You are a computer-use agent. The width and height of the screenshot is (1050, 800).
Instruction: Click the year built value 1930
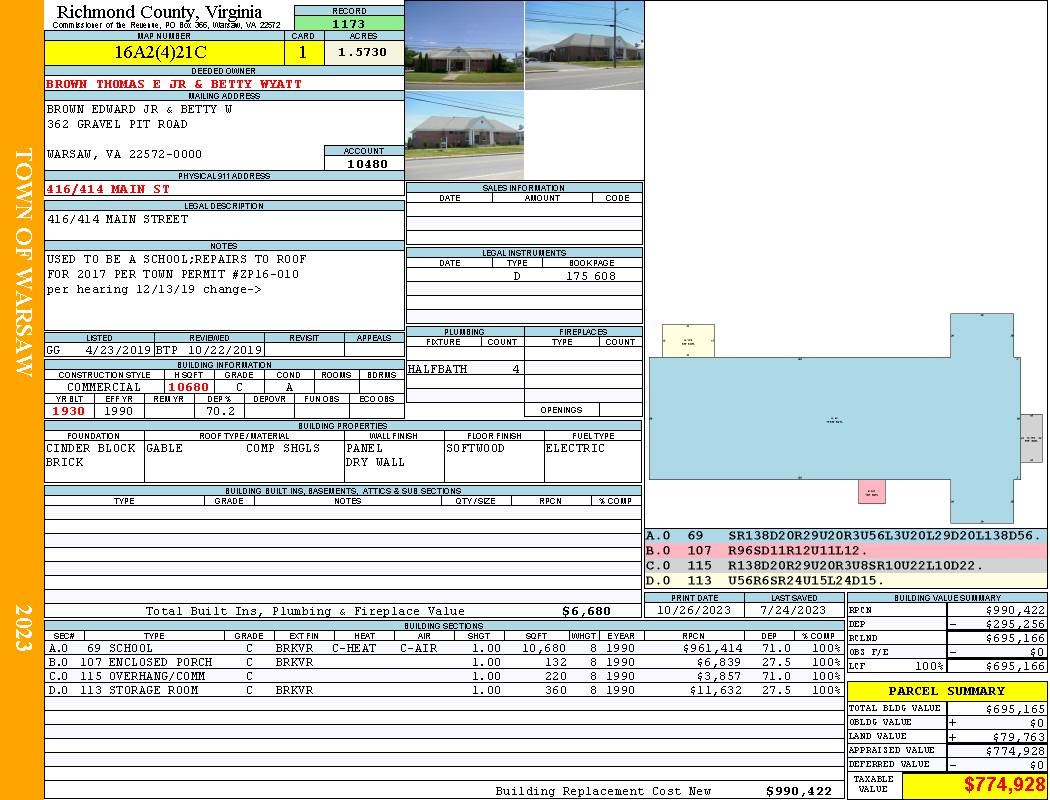[x=69, y=411]
